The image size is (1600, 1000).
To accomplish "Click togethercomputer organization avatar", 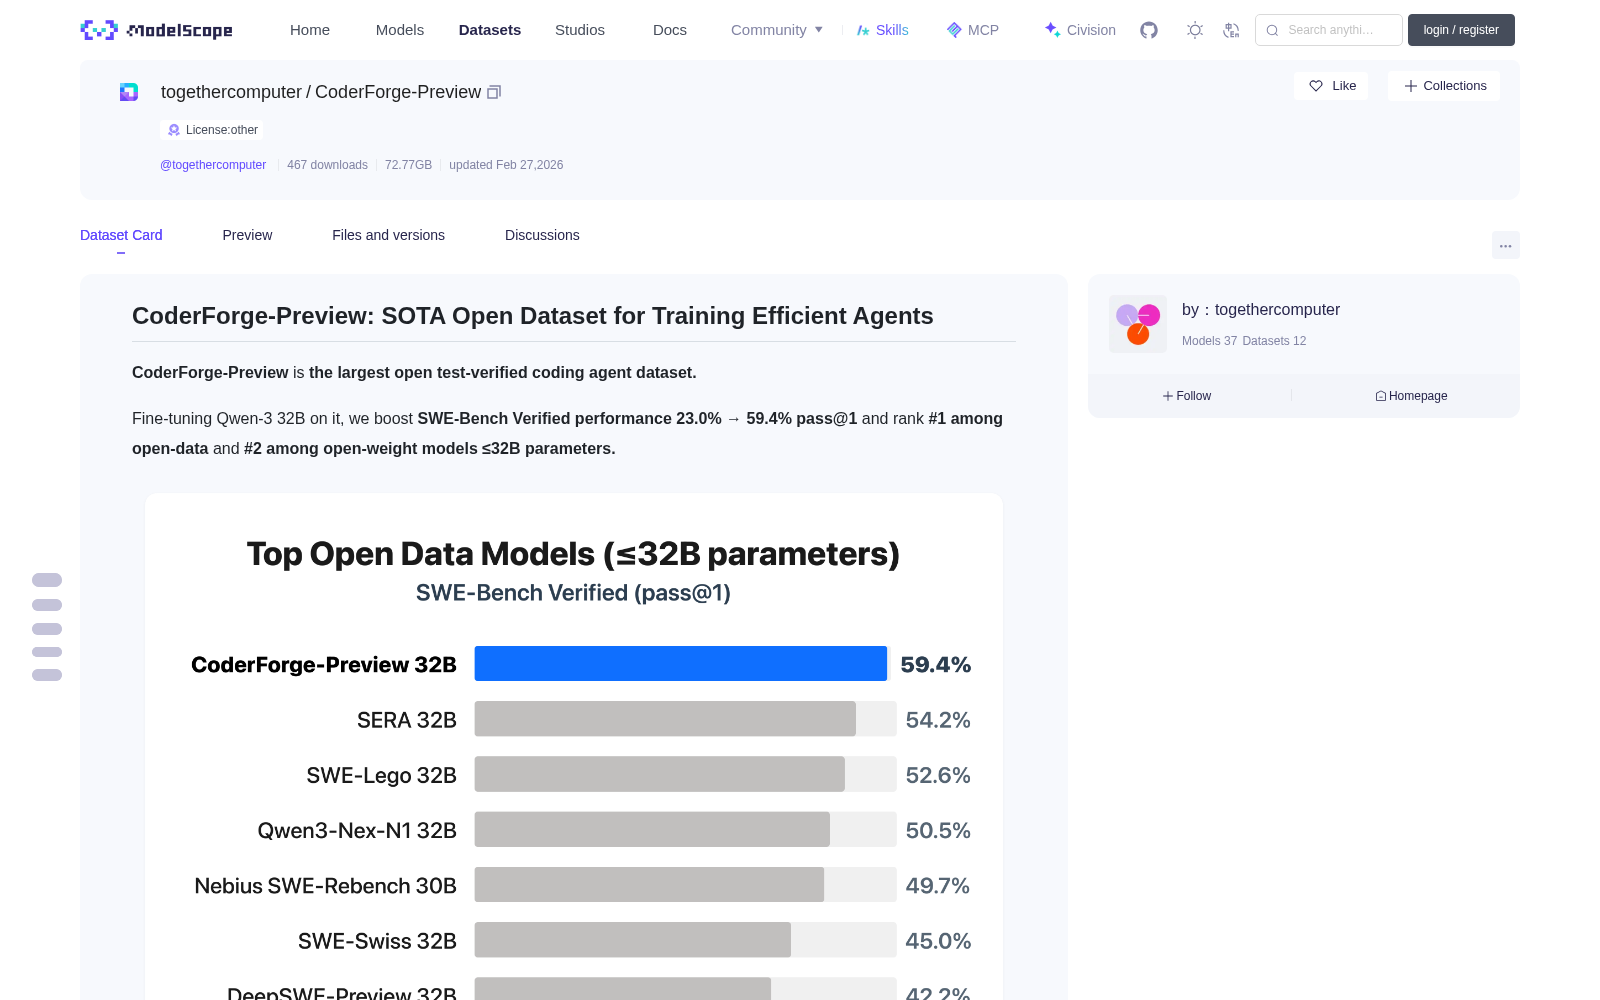I will point(1138,324).
